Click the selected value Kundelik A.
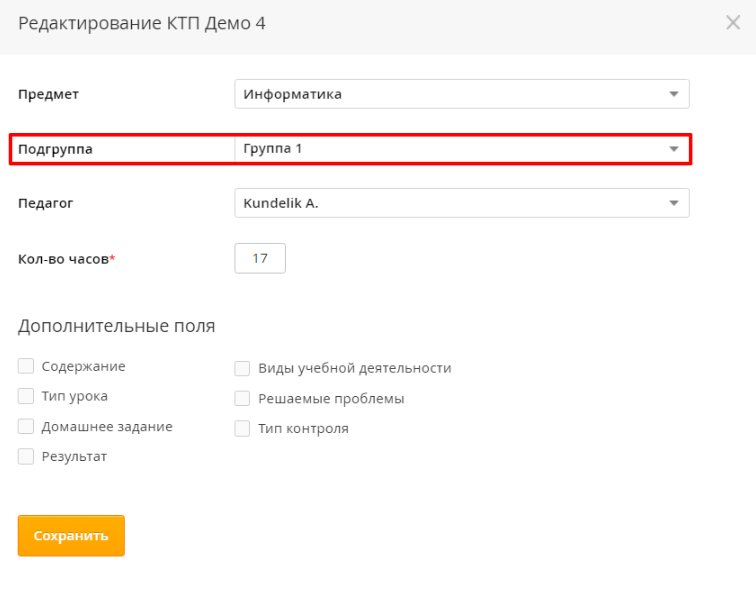This screenshot has height=590, width=756. tap(281, 203)
